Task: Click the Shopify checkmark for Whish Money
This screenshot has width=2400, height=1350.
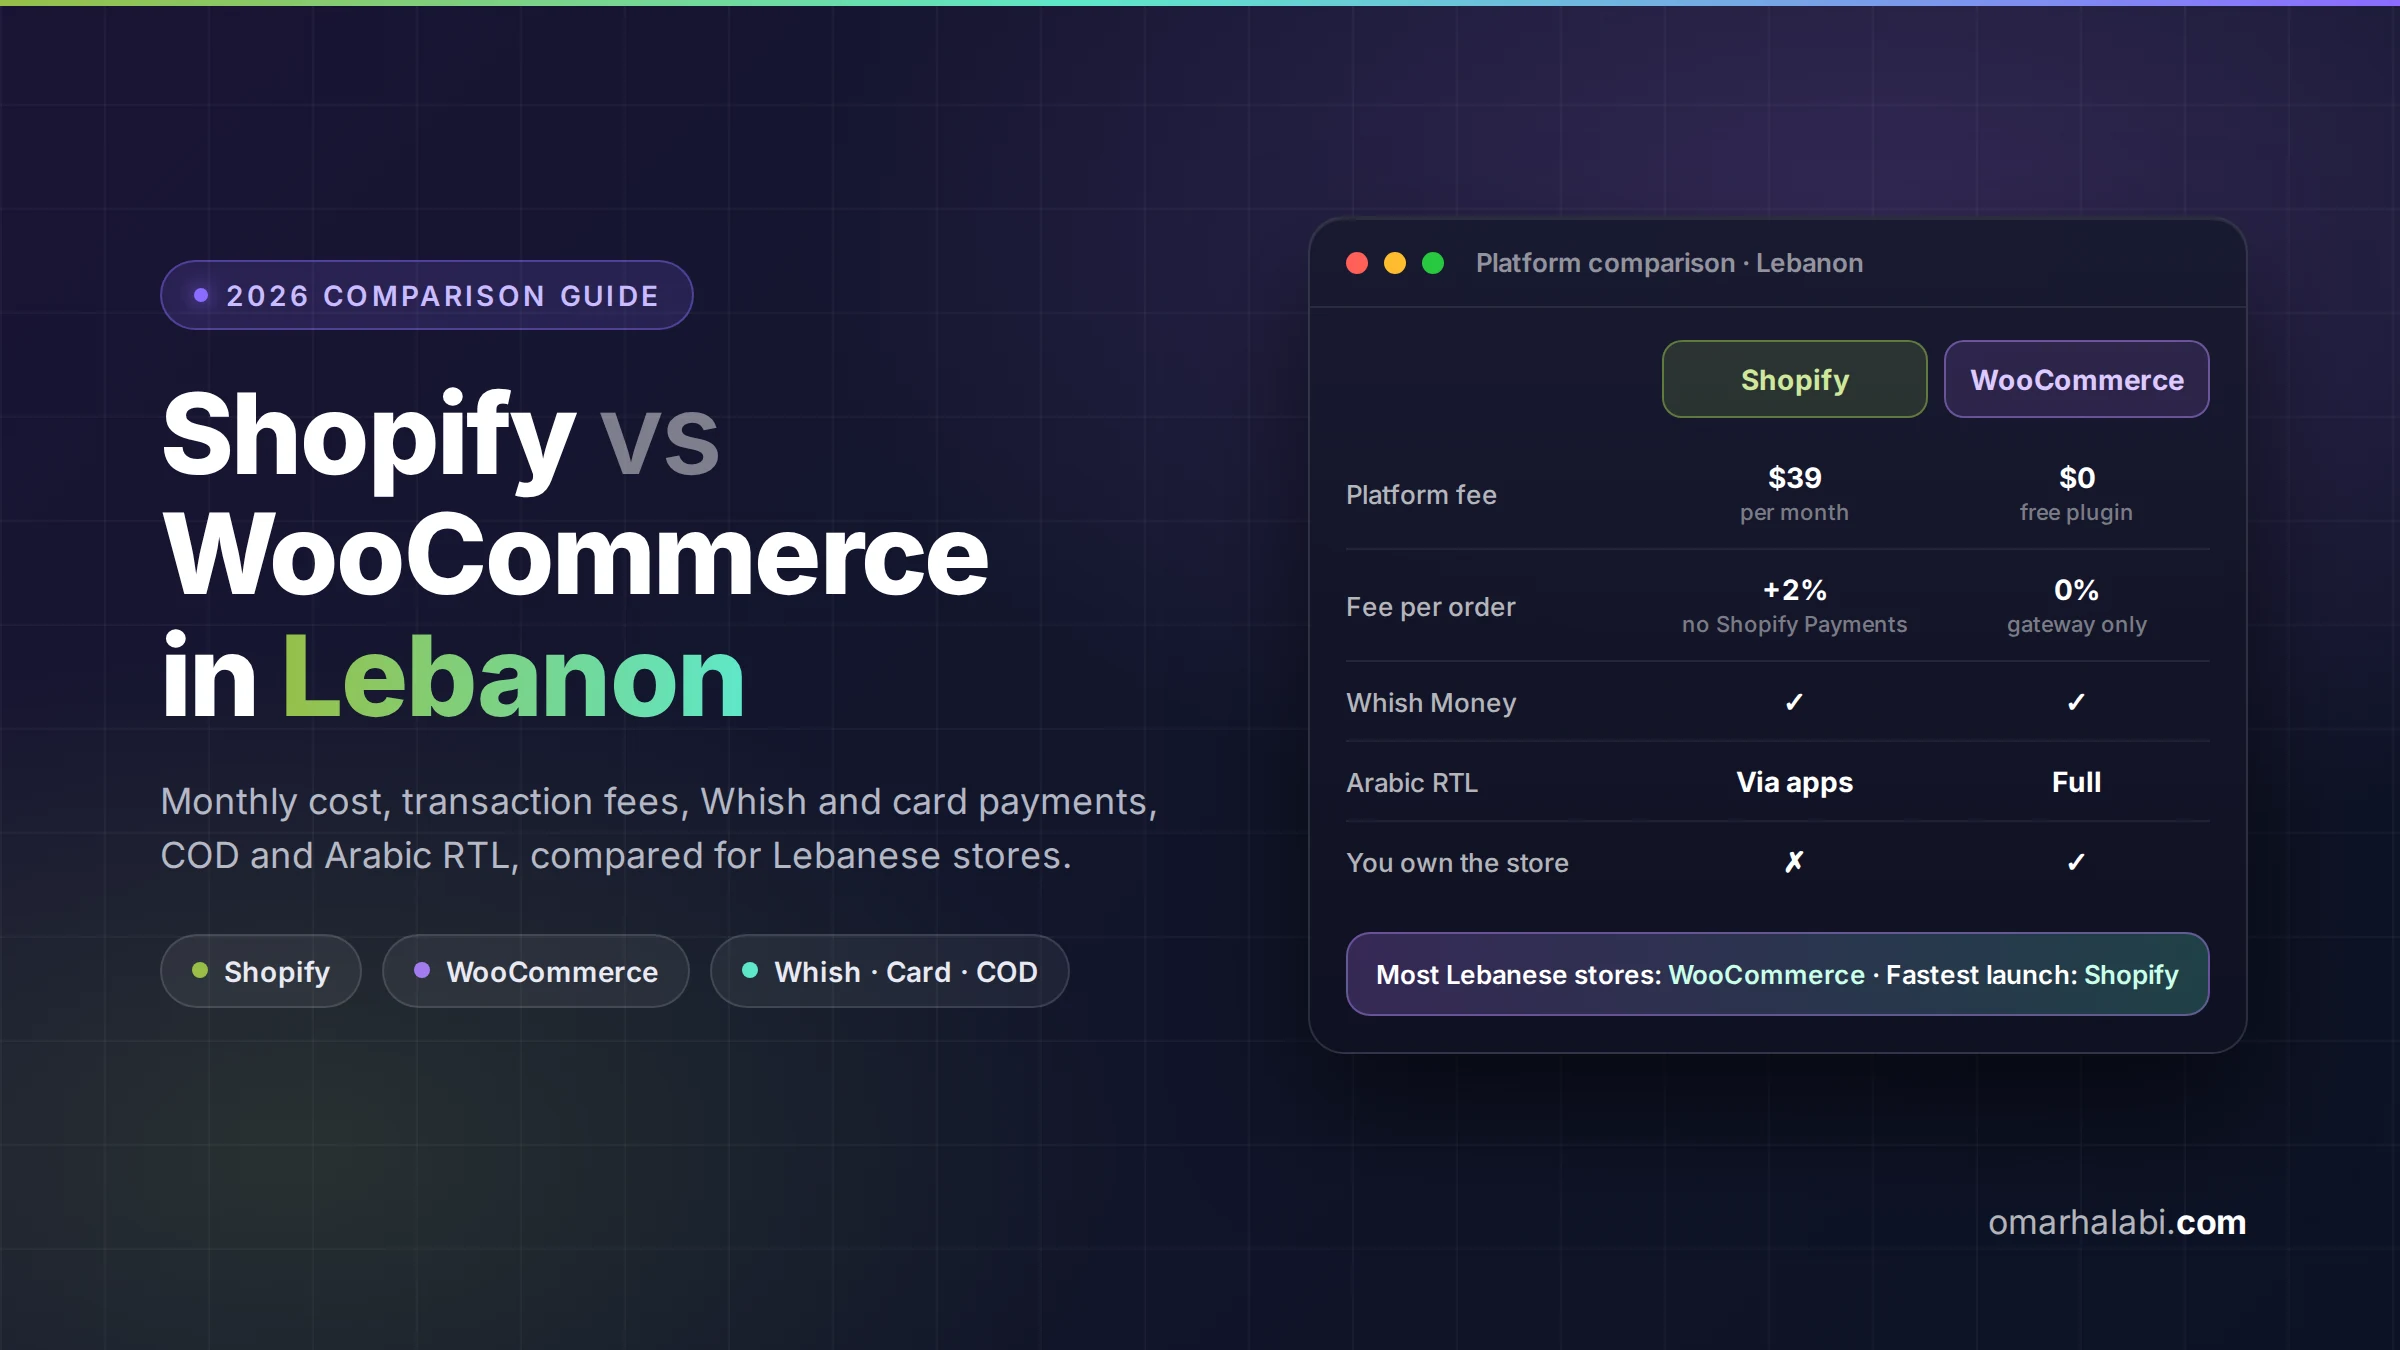Action: click(1794, 702)
